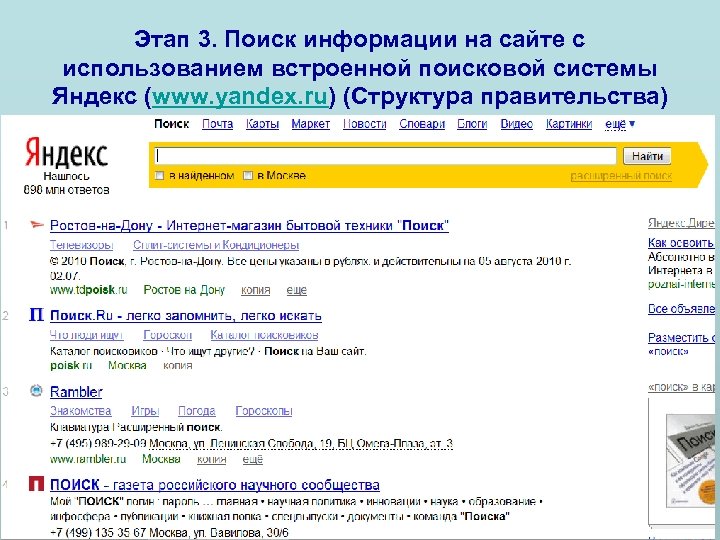This screenshot has width=720, height=540.
Task: Open 'ещё' link of www.rambler.ru result
Action: click(253, 459)
